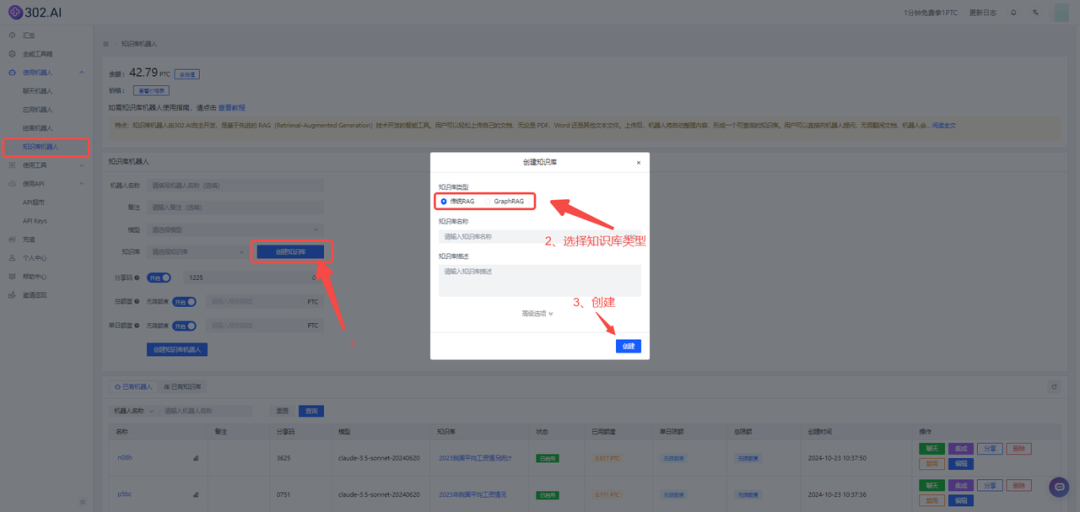Expand 高级选项 in the dialog
The image size is (1080, 512).
tap(537, 314)
